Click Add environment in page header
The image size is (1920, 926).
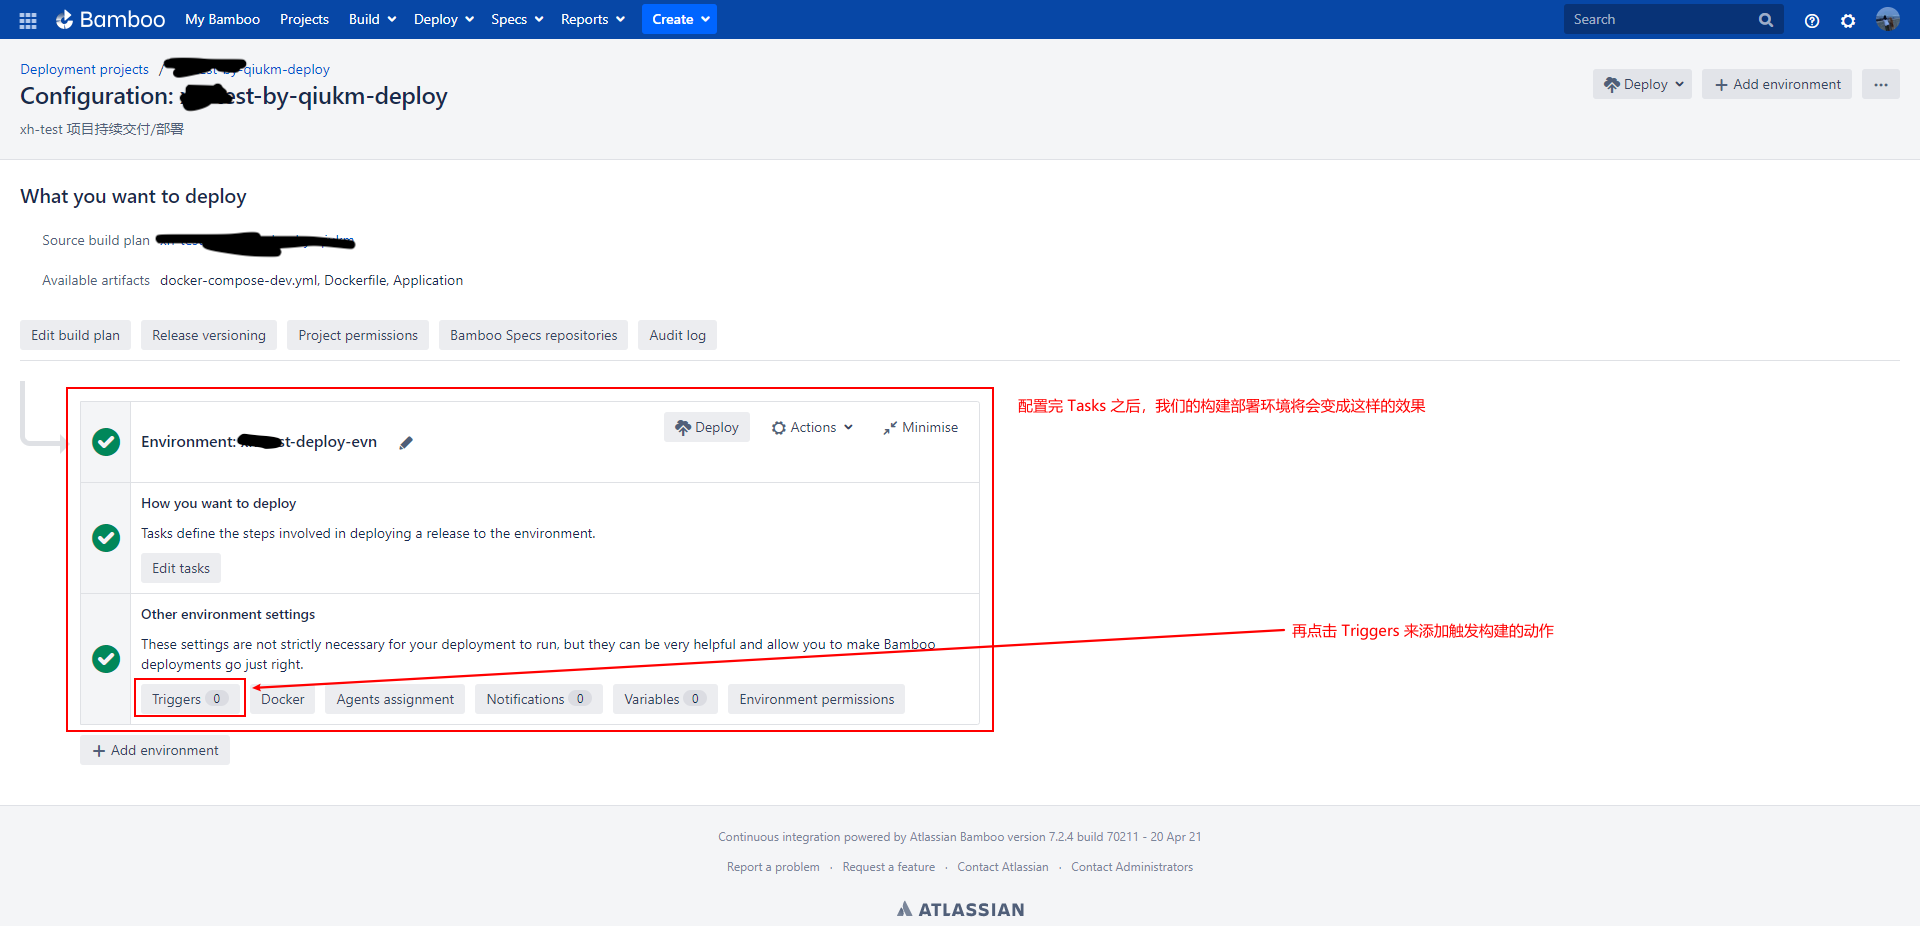(x=1777, y=84)
